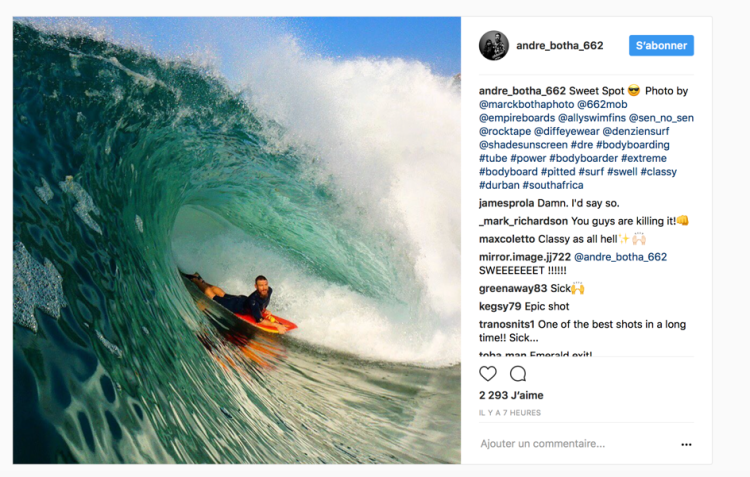
Task: Open commenter maxcoletto's profile
Action: pos(507,239)
